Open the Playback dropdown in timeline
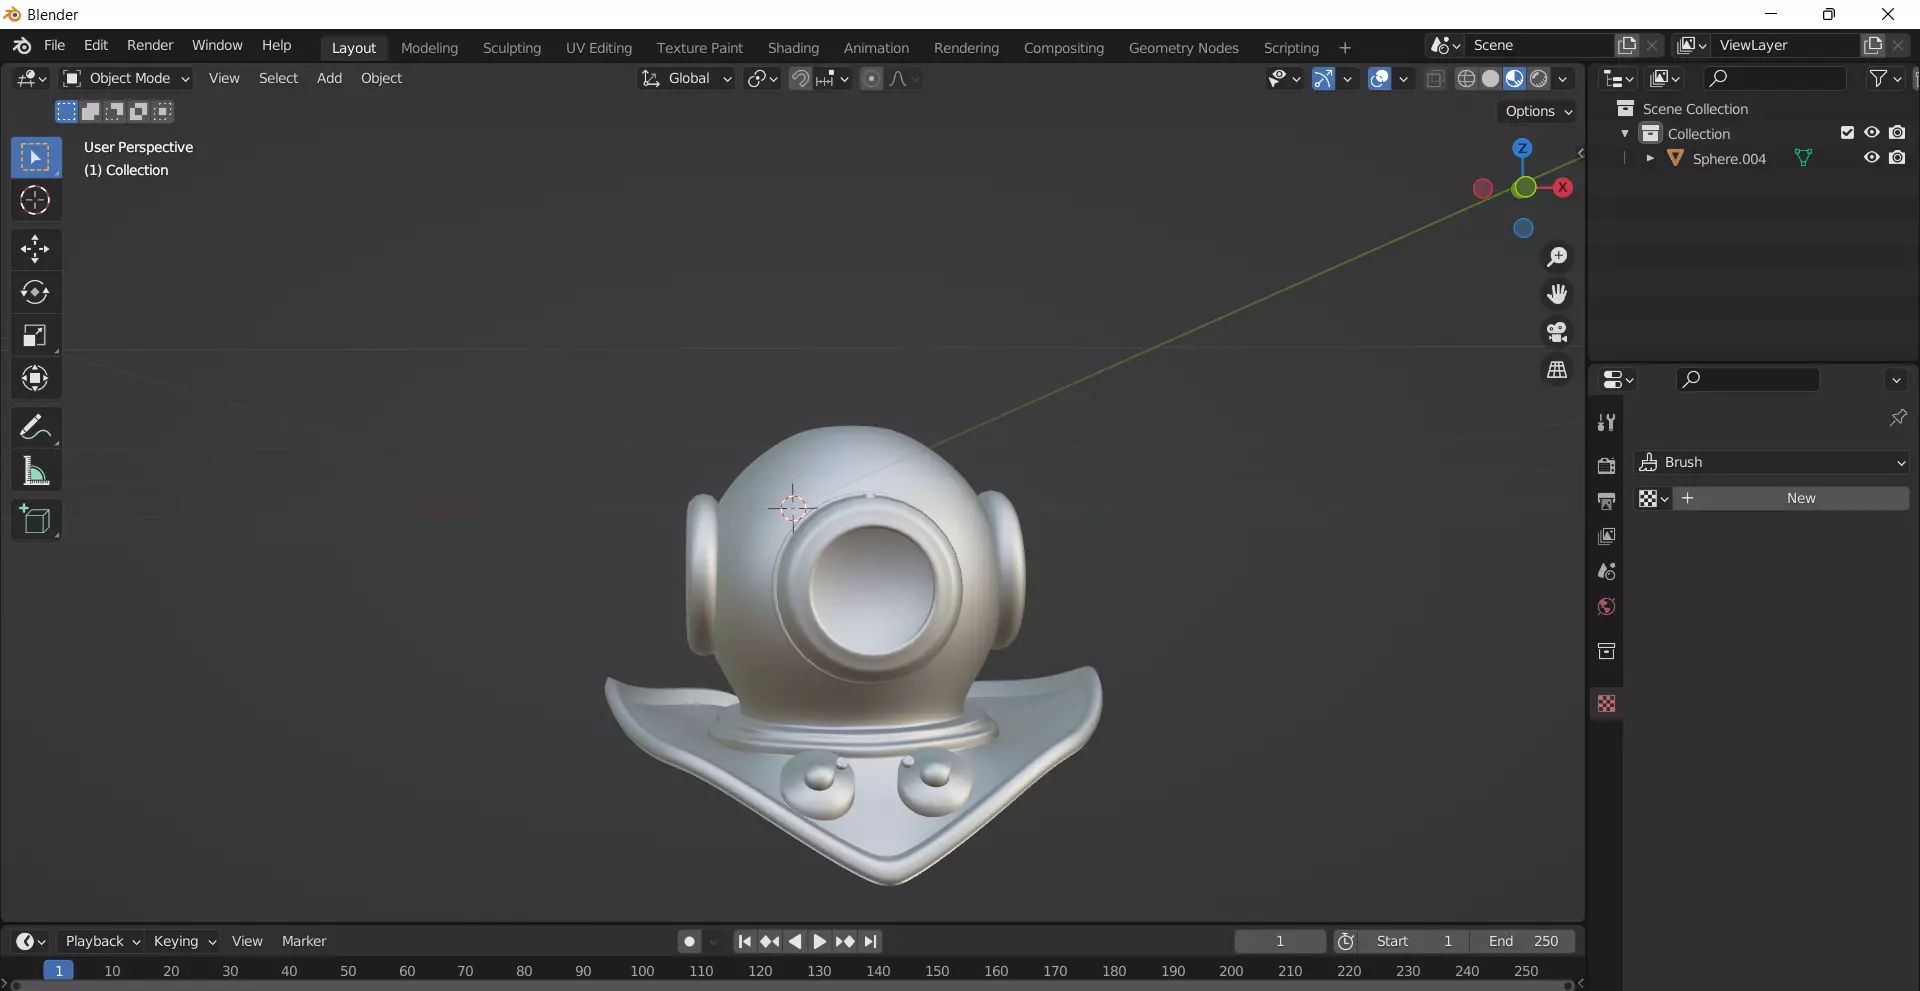Screen dimensions: 1920x991 (102, 941)
